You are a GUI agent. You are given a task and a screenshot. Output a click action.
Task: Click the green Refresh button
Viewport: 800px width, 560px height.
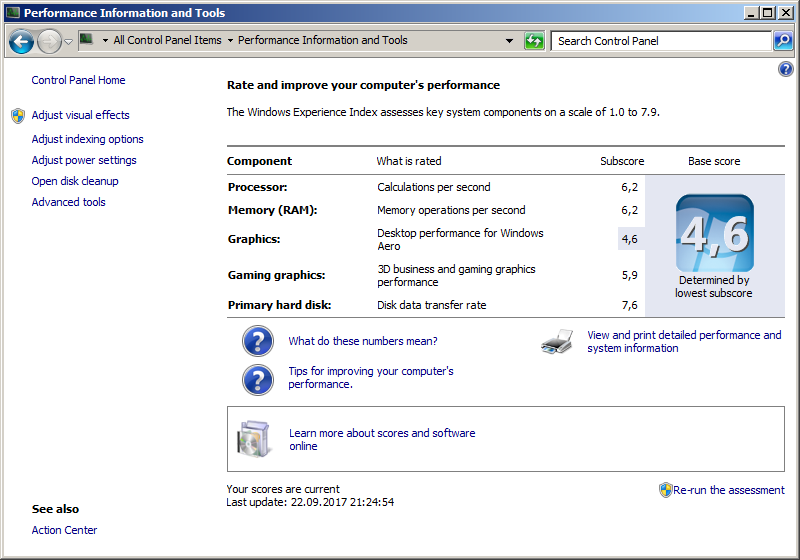tap(534, 41)
